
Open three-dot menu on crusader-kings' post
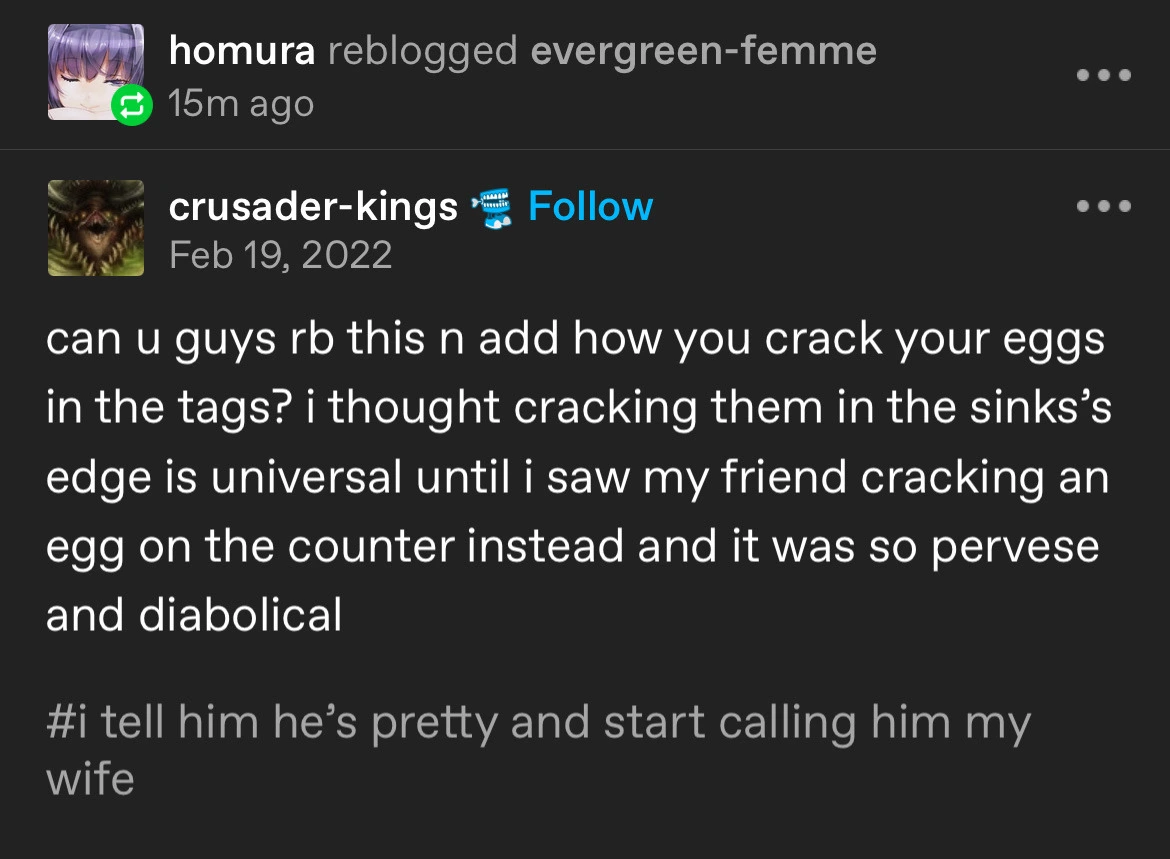point(1103,207)
